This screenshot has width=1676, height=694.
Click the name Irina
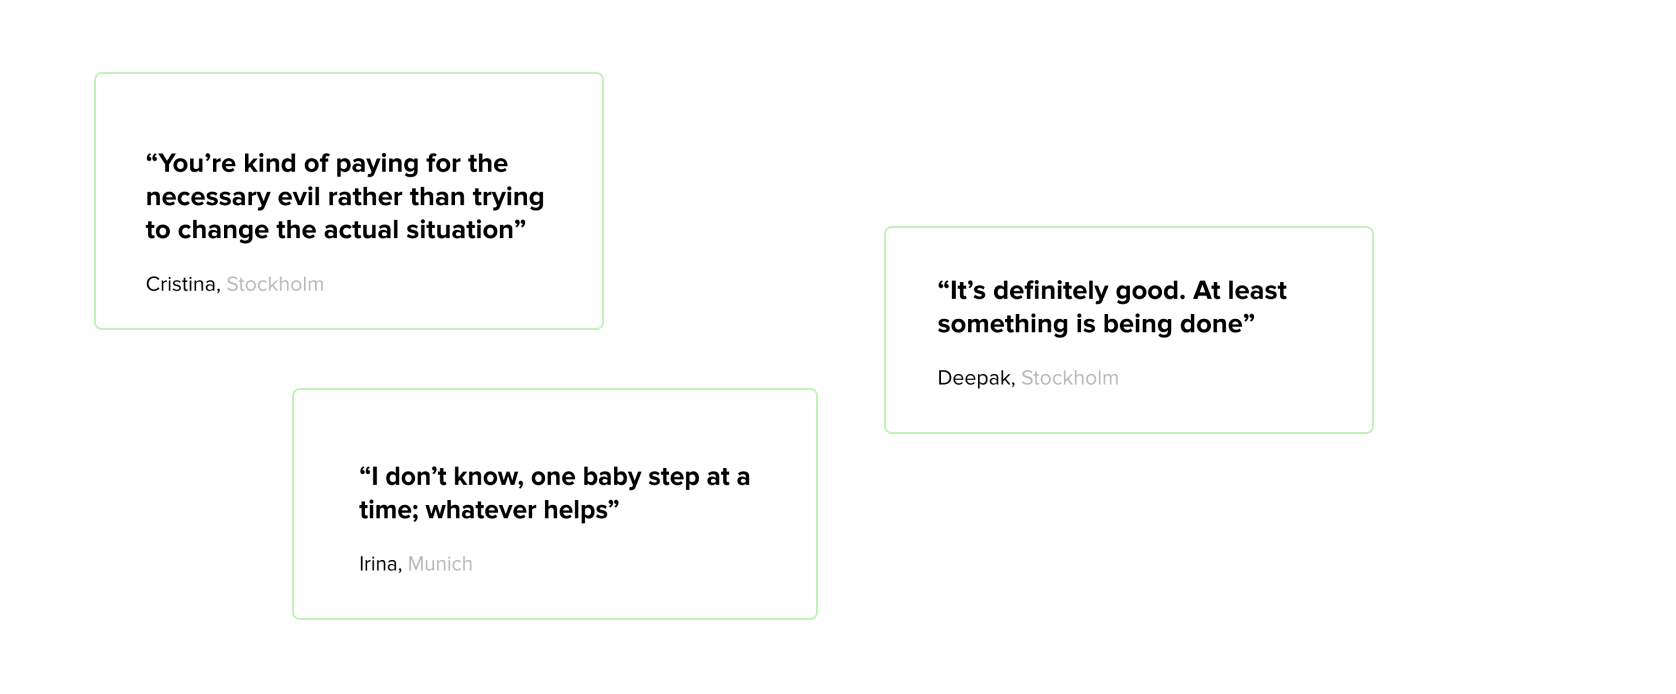coord(378,564)
